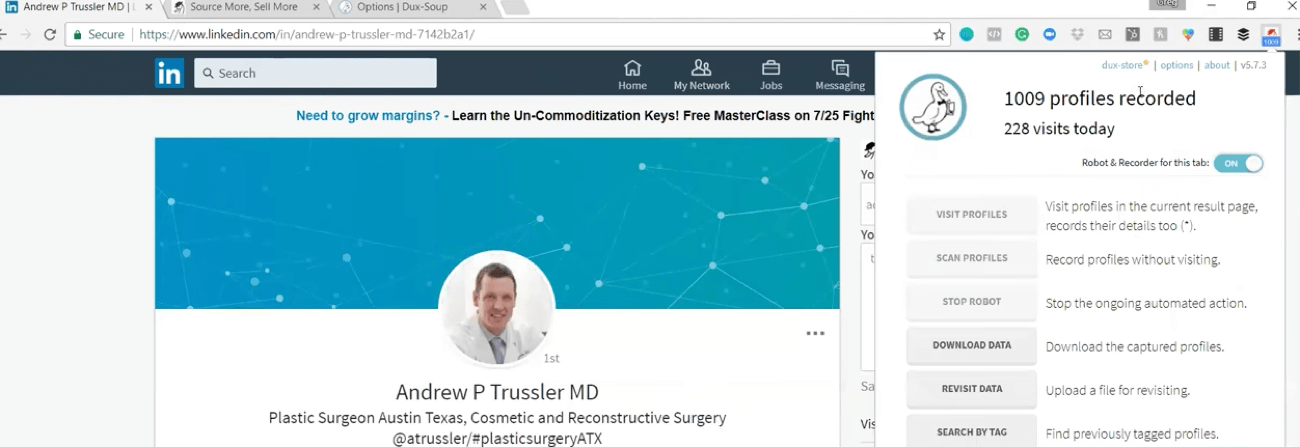This screenshot has width=1300, height=447.
Task: Click the Dux-Soup duck logo
Action: pos(933,107)
